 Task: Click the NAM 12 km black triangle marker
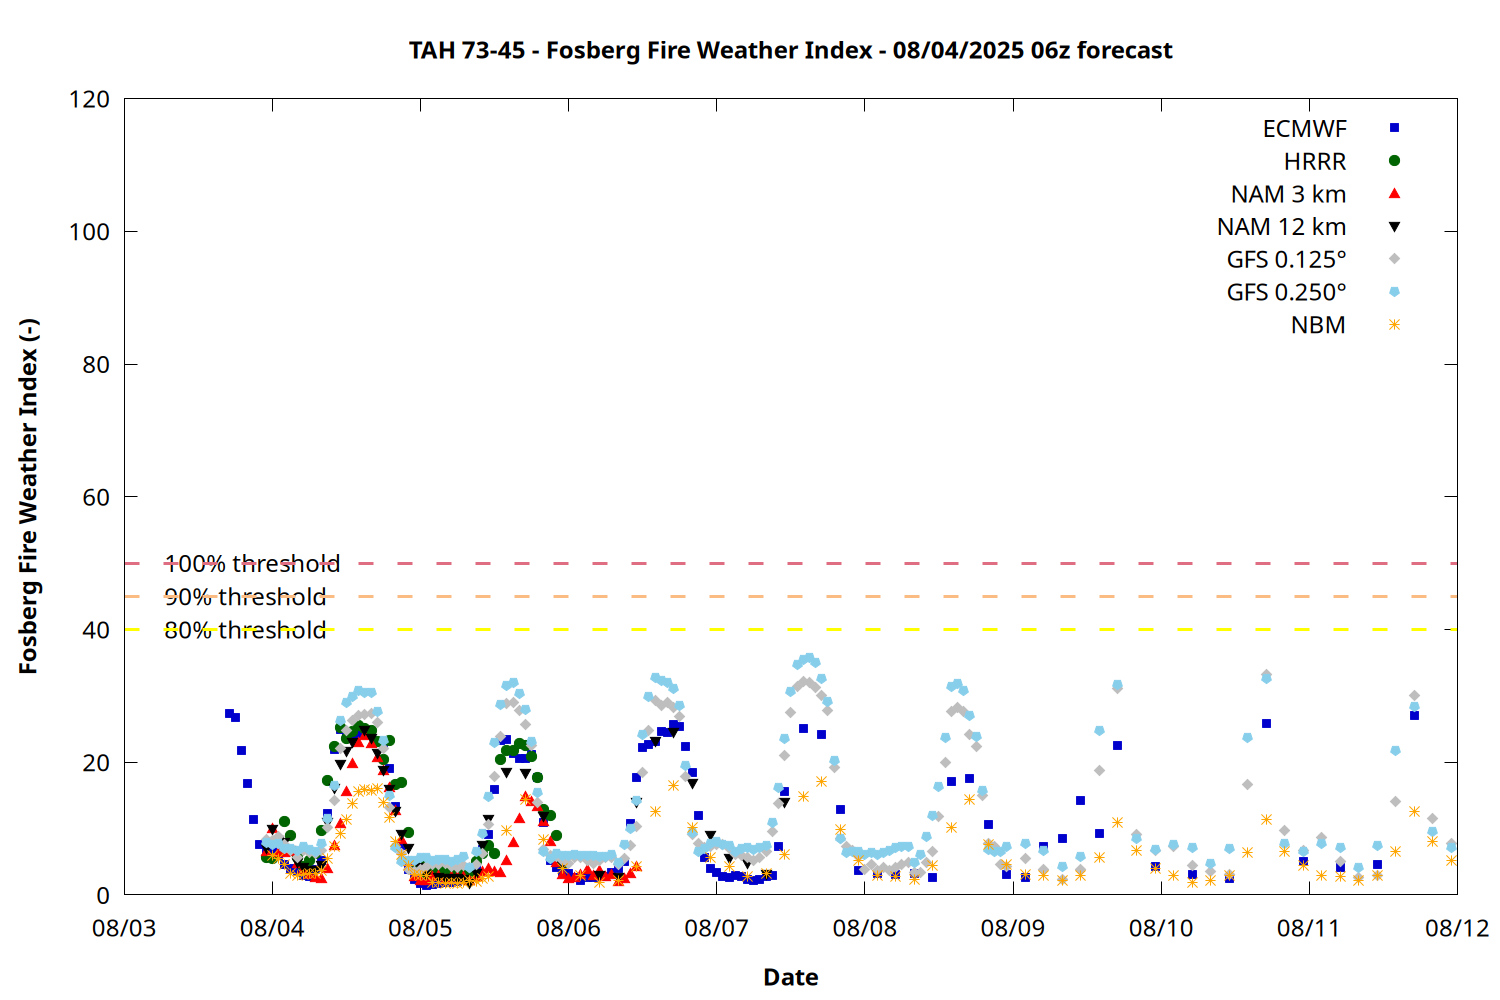[x=1394, y=227]
